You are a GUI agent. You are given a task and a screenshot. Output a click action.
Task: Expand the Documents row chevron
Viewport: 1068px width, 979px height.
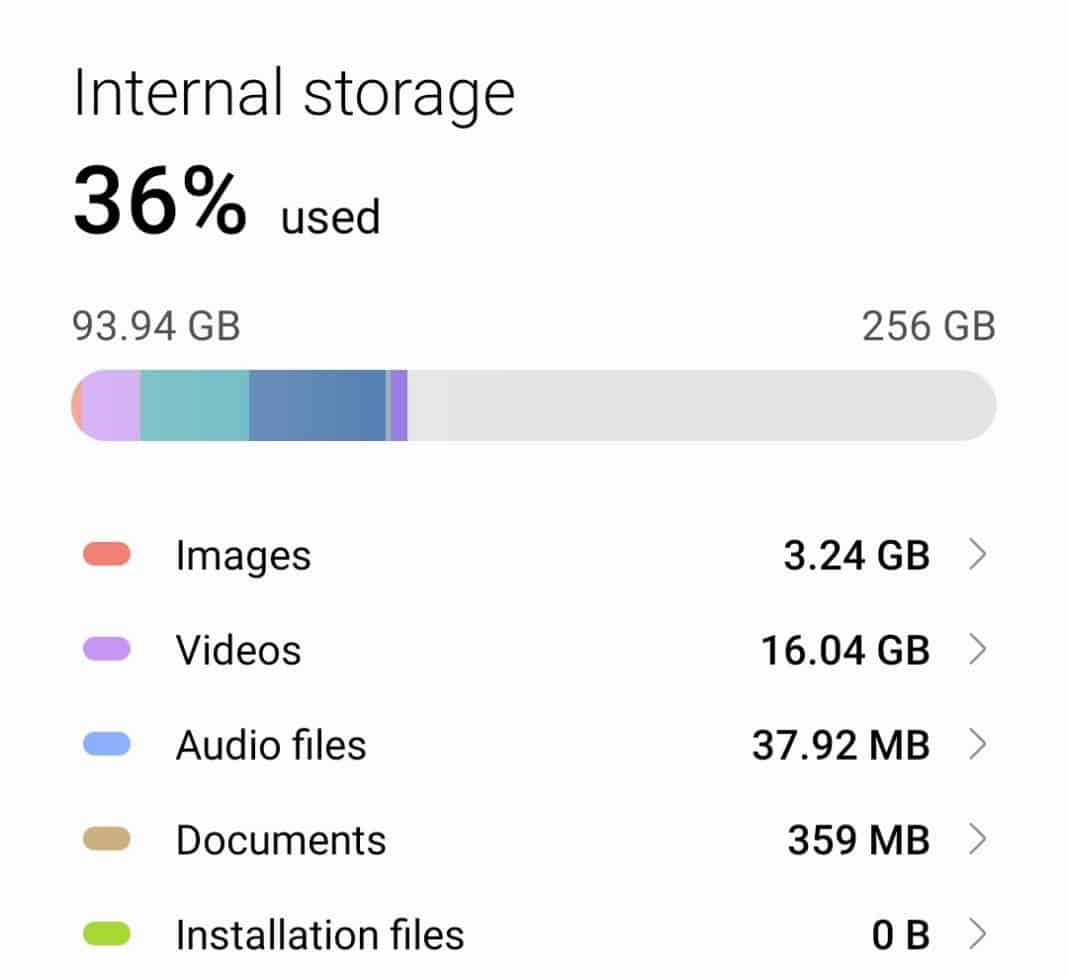978,840
